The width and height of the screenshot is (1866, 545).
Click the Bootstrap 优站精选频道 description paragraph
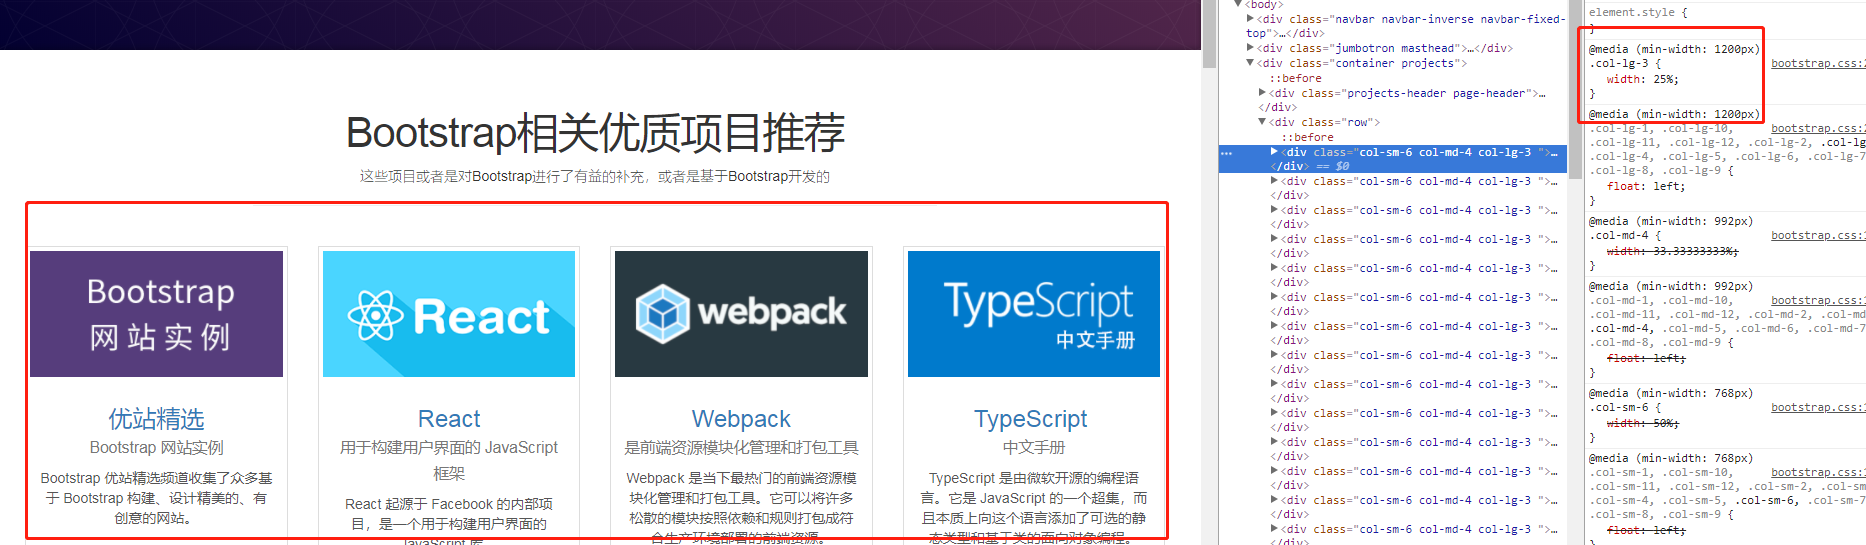pyautogui.click(x=157, y=498)
